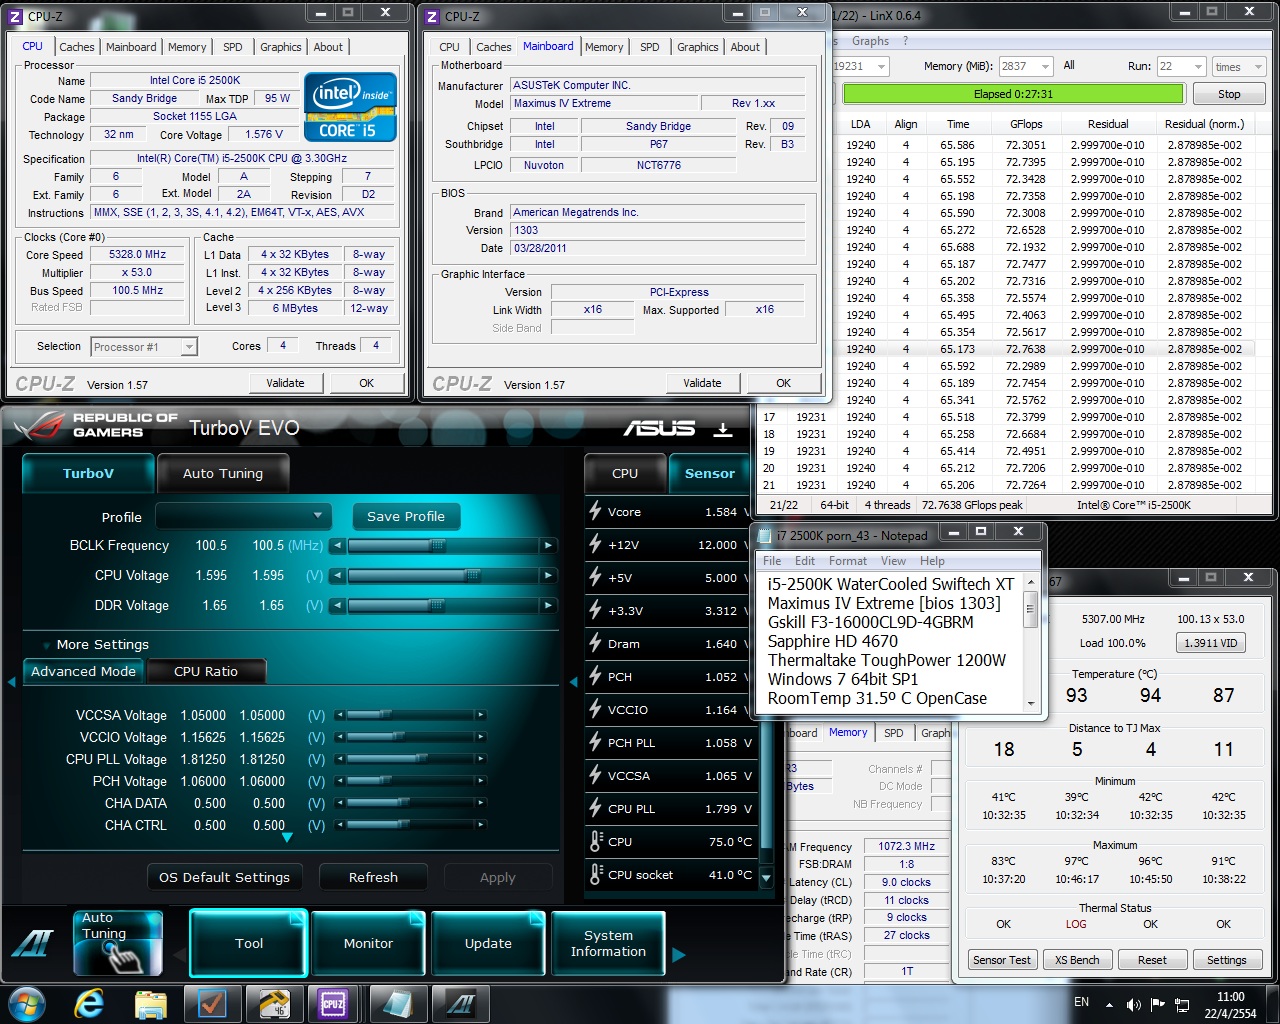Open the Format menu in Notepad
This screenshot has height=1024, width=1280.
pos(847,561)
